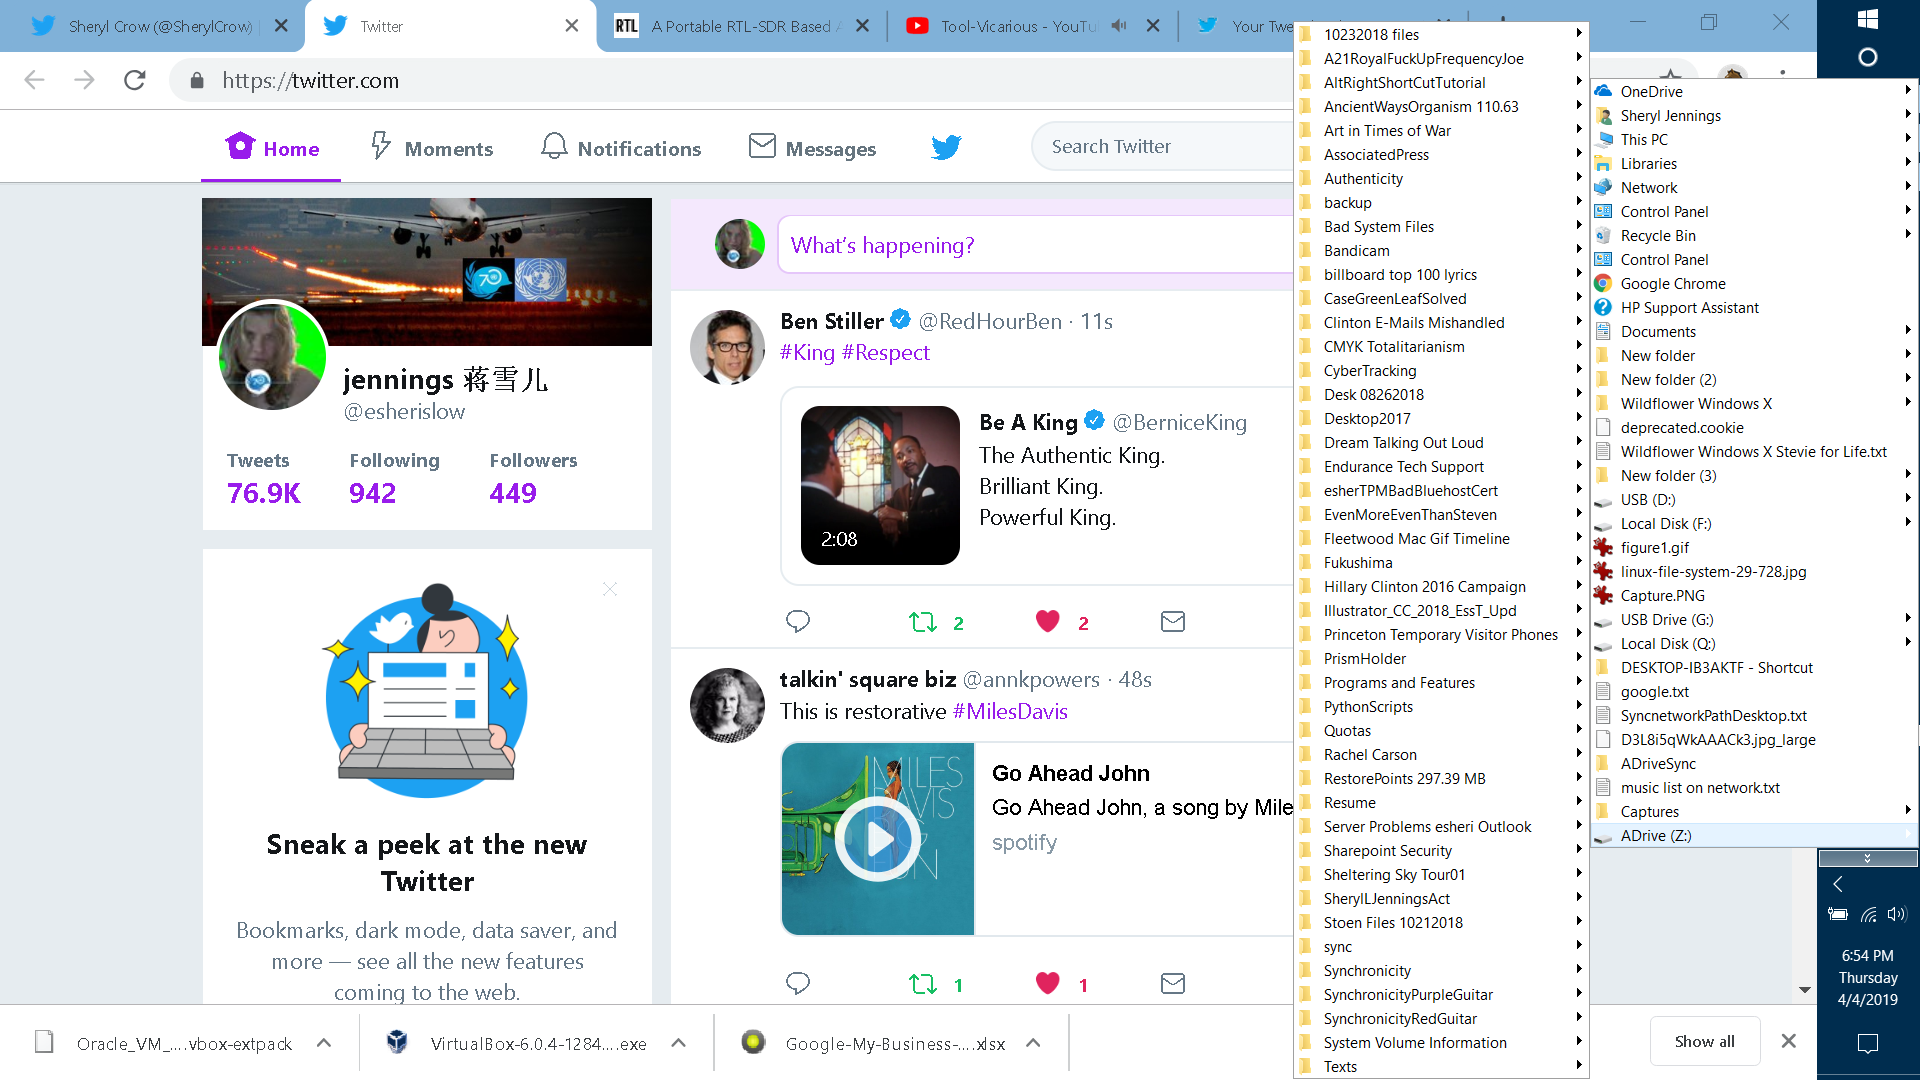
Task: Expand OneDrive submenu arrow
Action: pos(1908,90)
